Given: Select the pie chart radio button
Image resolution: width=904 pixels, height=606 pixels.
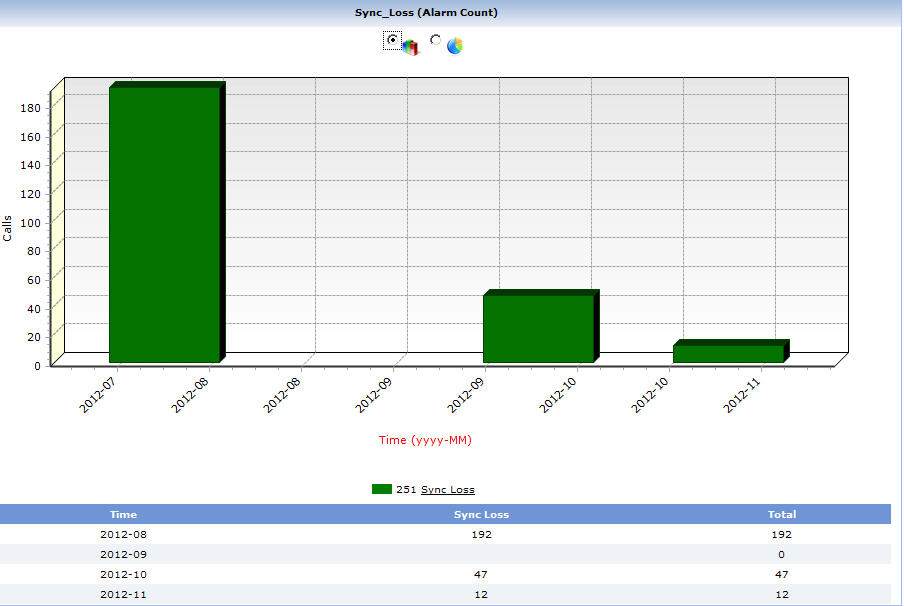Looking at the screenshot, I should pyautogui.click(x=435, y=40).
